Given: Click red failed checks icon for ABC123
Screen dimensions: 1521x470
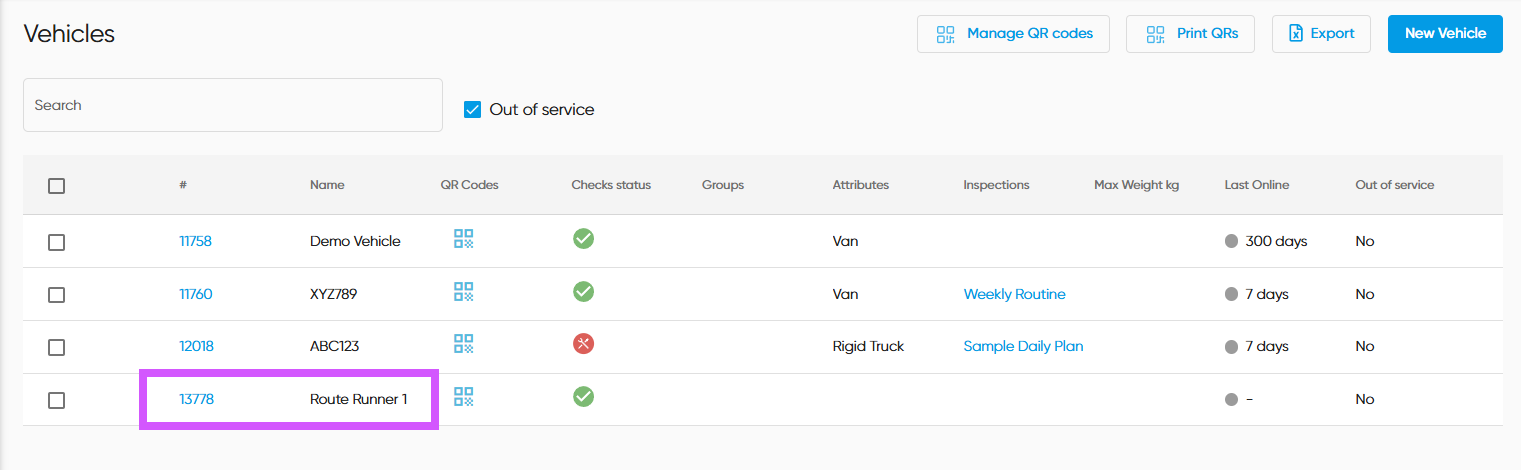Looking at the screenshot, I should (583, 344).
